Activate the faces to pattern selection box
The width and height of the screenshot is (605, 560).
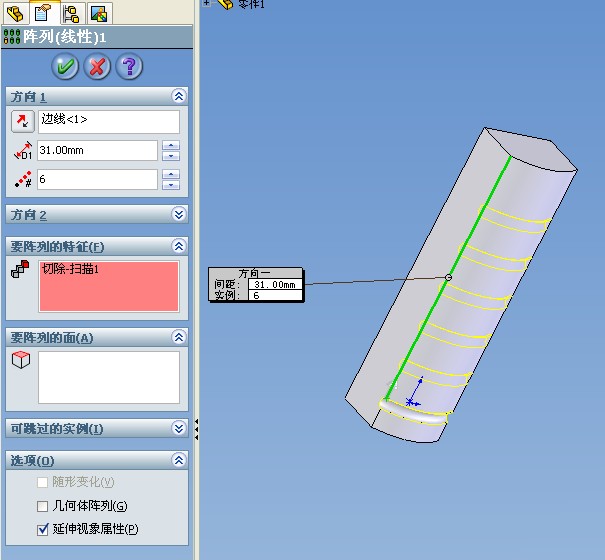[109, 377]
